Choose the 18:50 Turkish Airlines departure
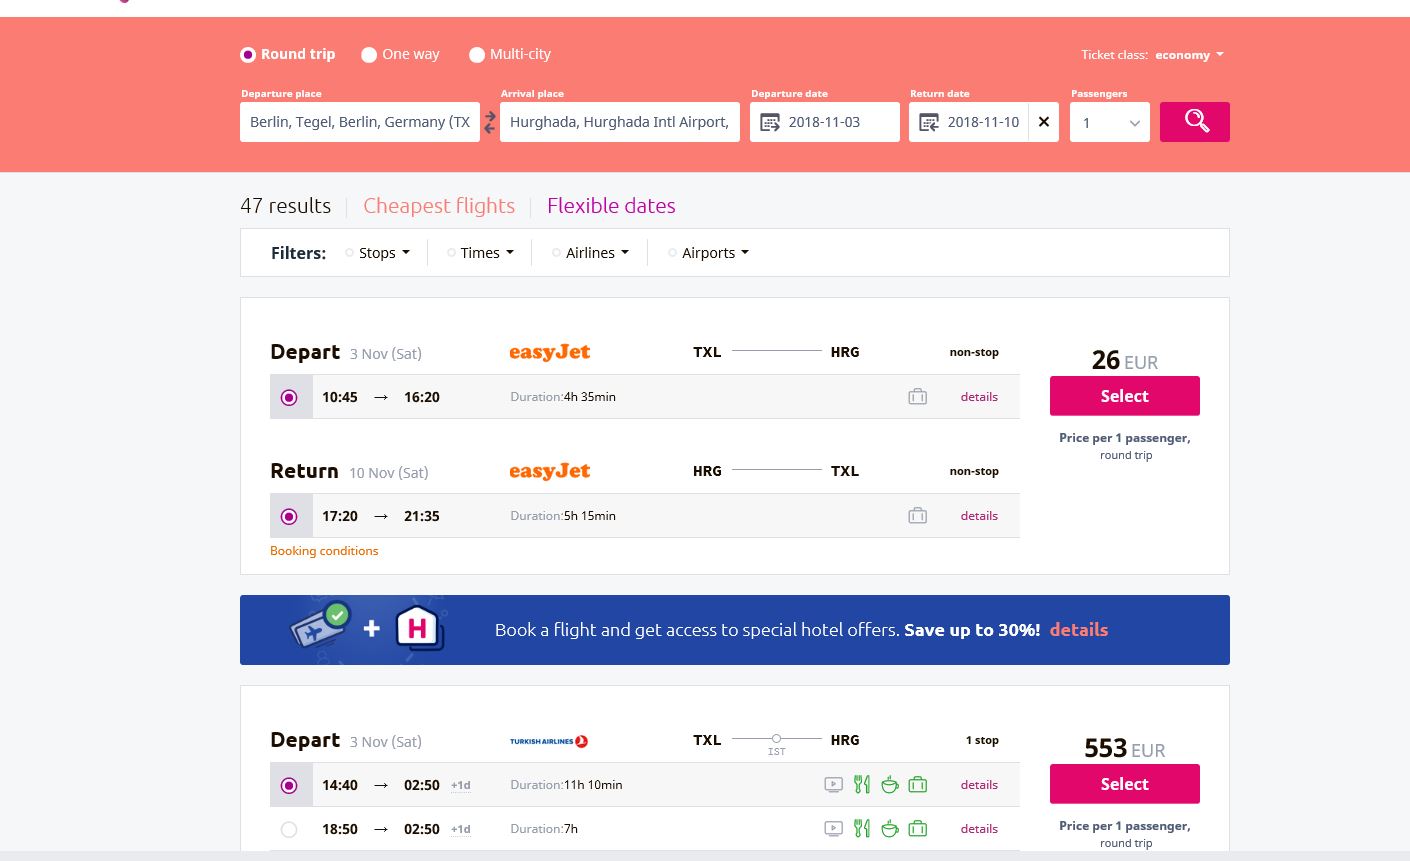Image resolution: width=1410 pixels, height=861 pixels. coord(289,829)
